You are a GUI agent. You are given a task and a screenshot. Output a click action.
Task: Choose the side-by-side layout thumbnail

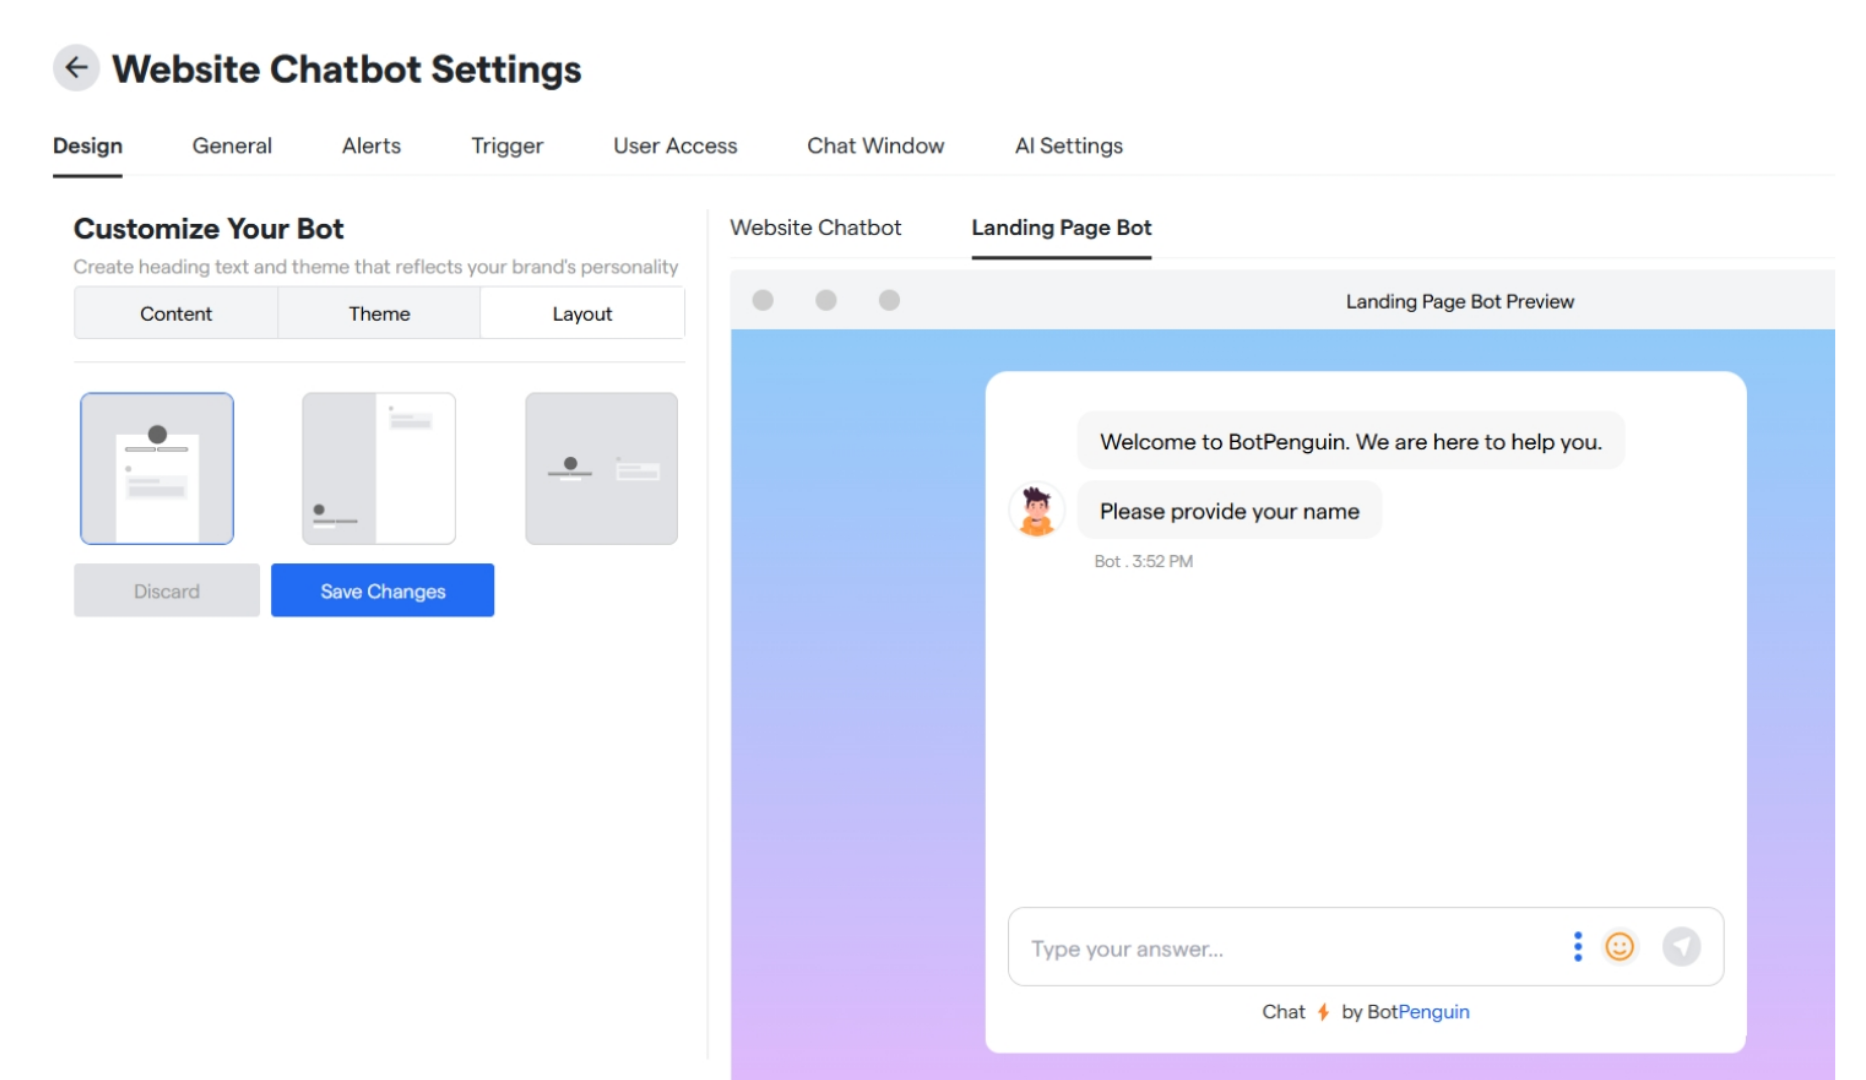click(601, 468)
